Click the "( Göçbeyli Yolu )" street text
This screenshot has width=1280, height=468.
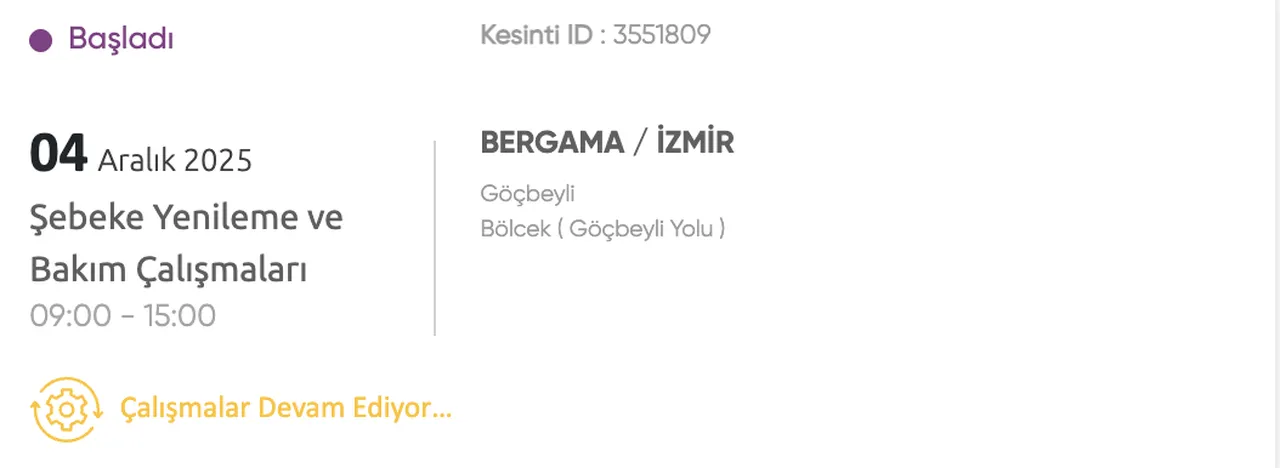pyautogui.click(x=641, y=229)
